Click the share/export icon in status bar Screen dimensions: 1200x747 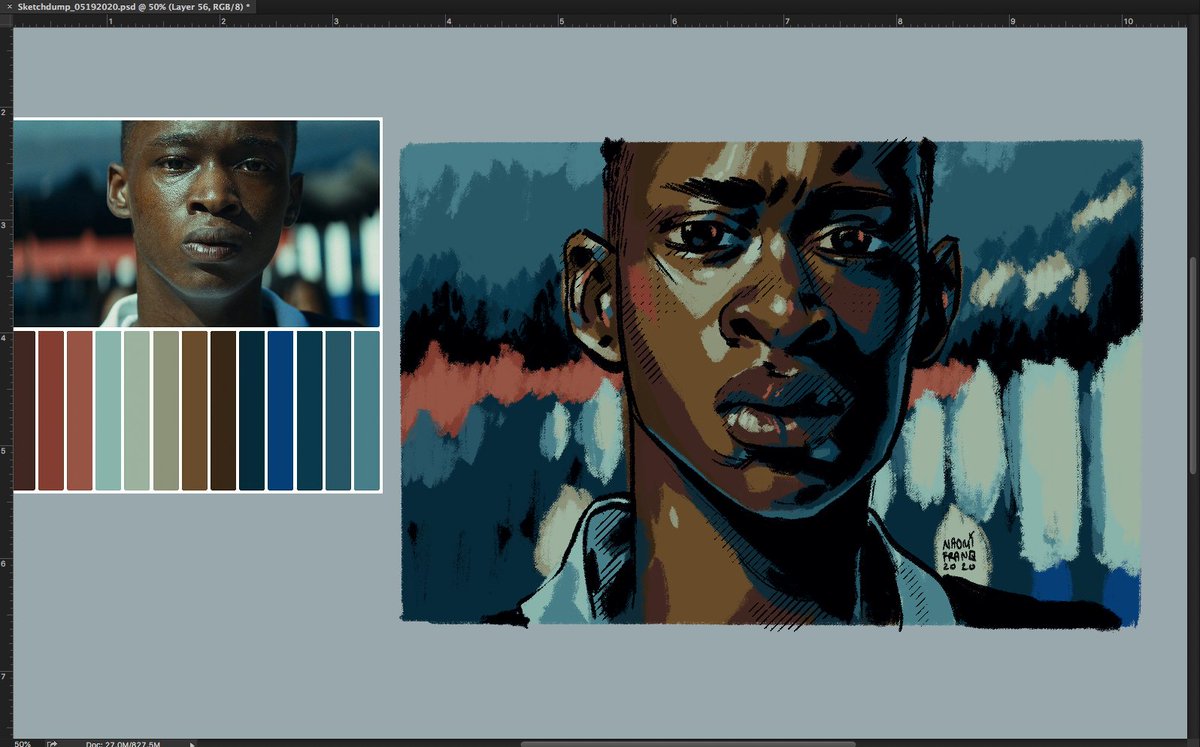click(51, 743)
